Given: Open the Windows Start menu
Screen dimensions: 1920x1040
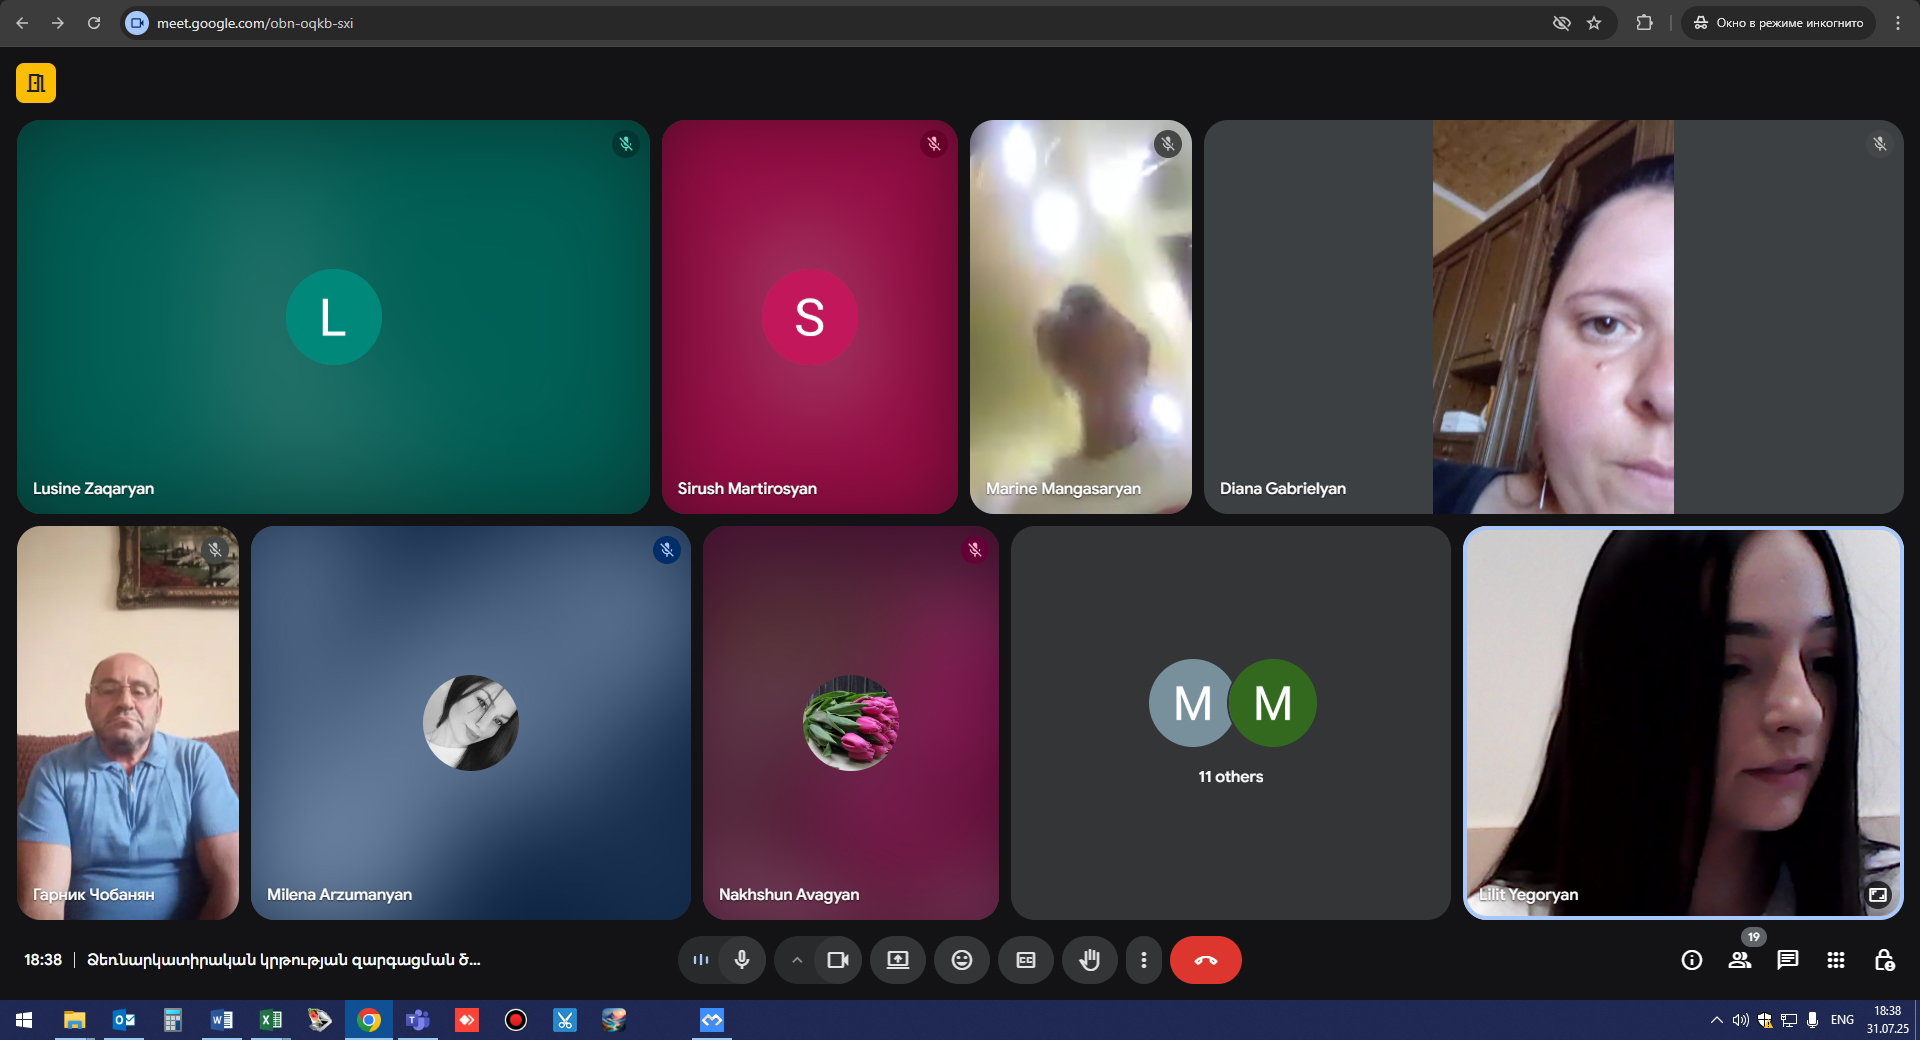Looking at the screenshot, I should 24,1020.
